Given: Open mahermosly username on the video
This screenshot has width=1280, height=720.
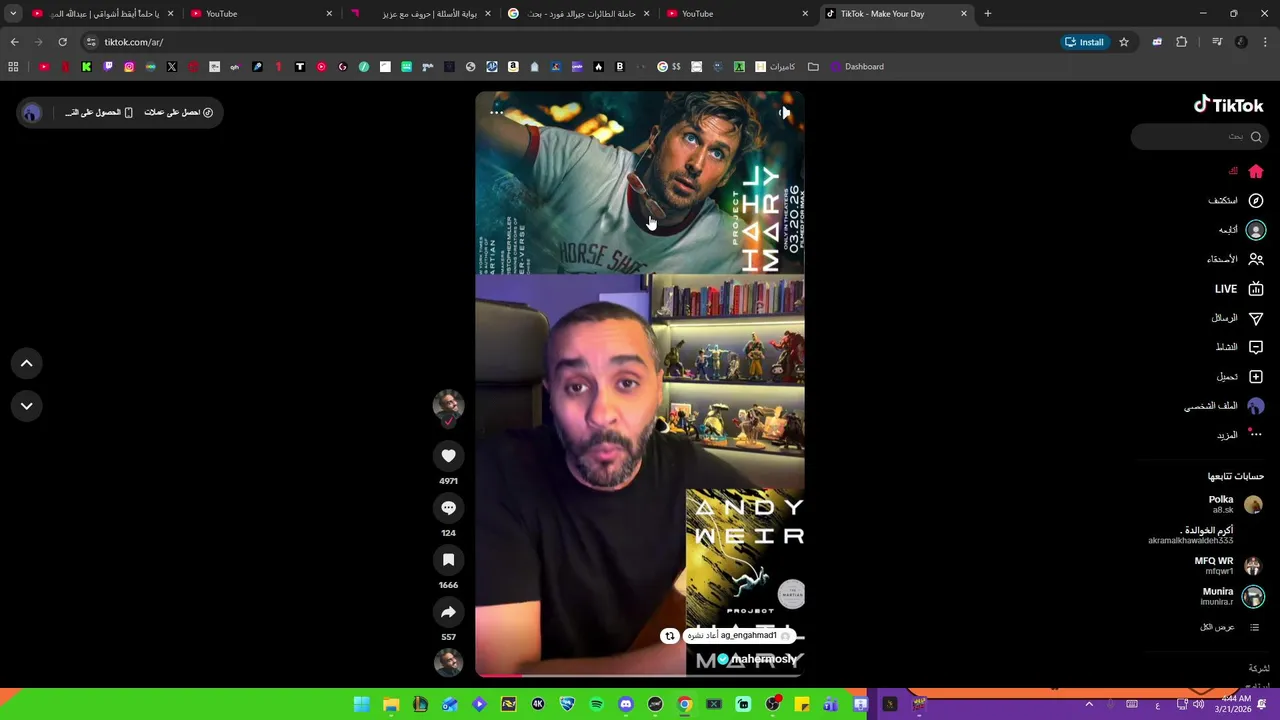Looking at the screenshot, I should (x=764, y=659).
